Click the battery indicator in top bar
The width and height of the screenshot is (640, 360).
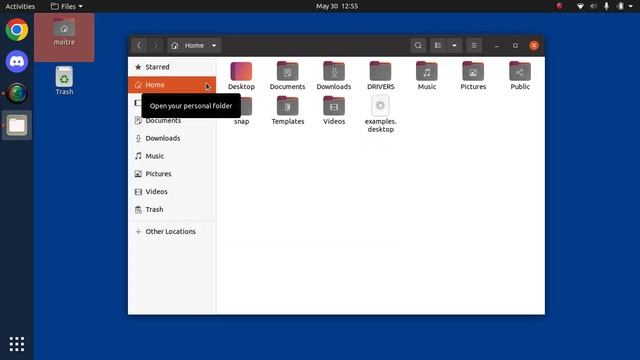tap(620, 6)
